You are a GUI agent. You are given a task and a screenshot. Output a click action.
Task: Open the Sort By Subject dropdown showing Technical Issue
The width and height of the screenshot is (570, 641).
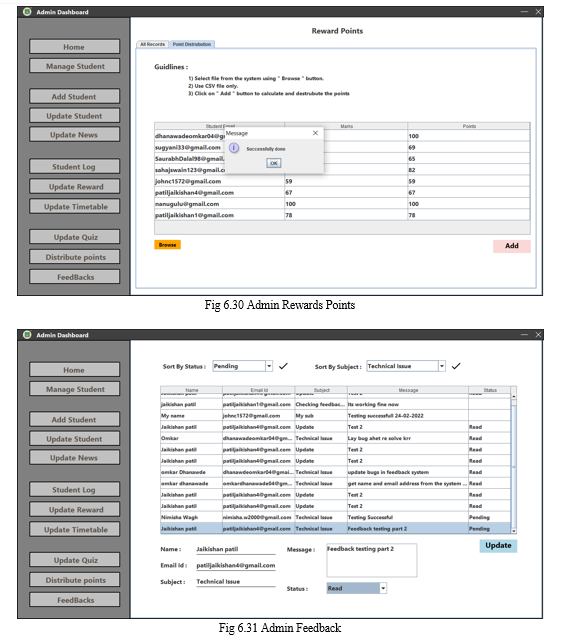click(x=406, y=366)
